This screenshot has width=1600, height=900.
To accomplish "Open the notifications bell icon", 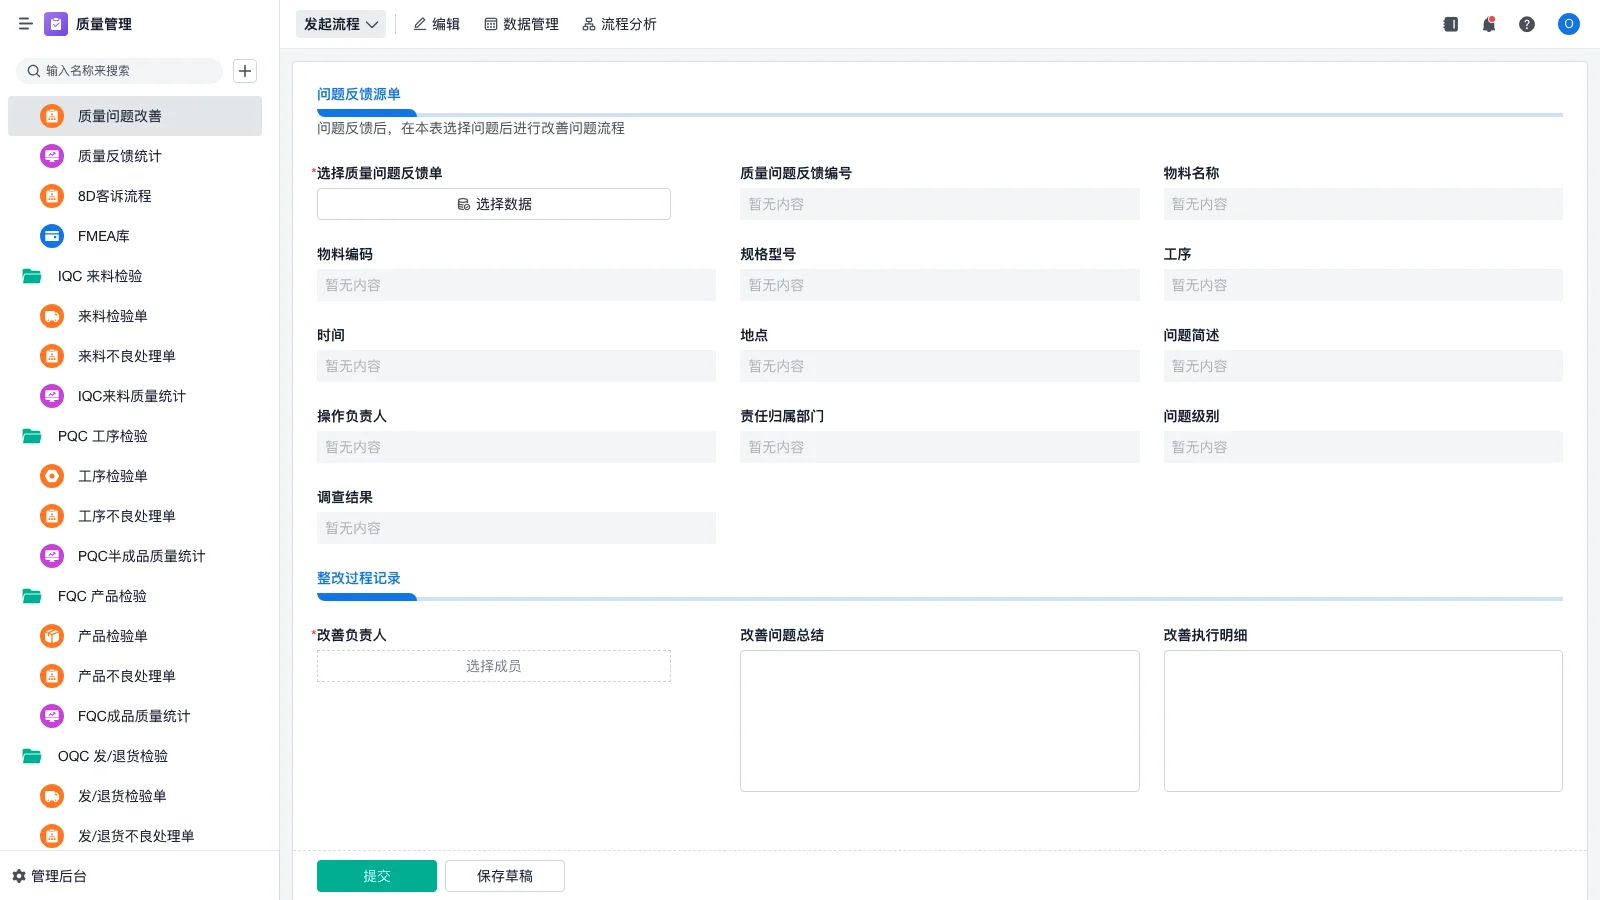I will [x=1488, y=24].
